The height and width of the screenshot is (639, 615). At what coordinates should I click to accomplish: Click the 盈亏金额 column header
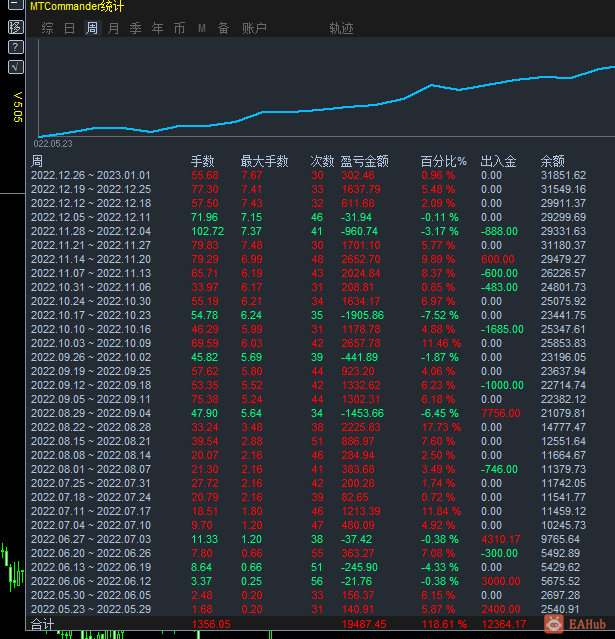(x=365, y=161)
